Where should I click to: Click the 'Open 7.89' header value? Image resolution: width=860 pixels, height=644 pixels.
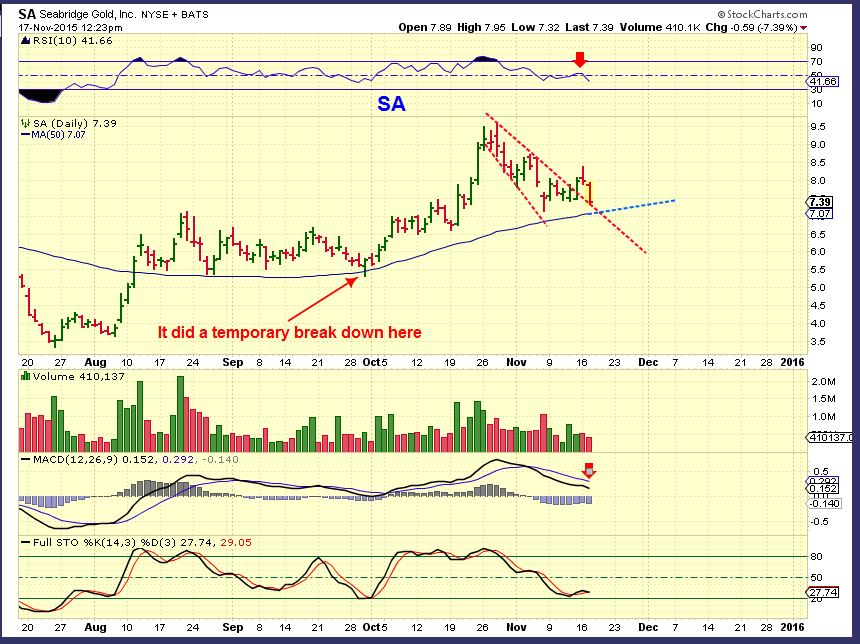[x=424, y=27]
